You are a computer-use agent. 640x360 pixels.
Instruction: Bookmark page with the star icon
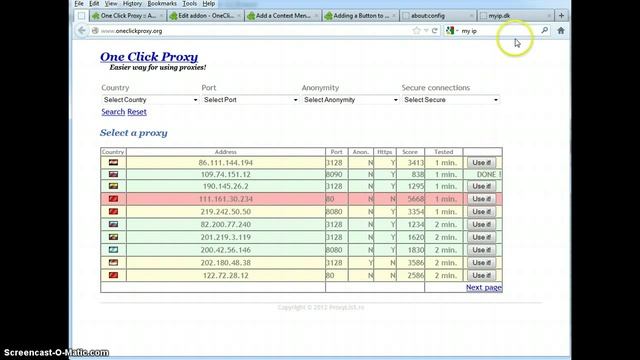point(416,31)
